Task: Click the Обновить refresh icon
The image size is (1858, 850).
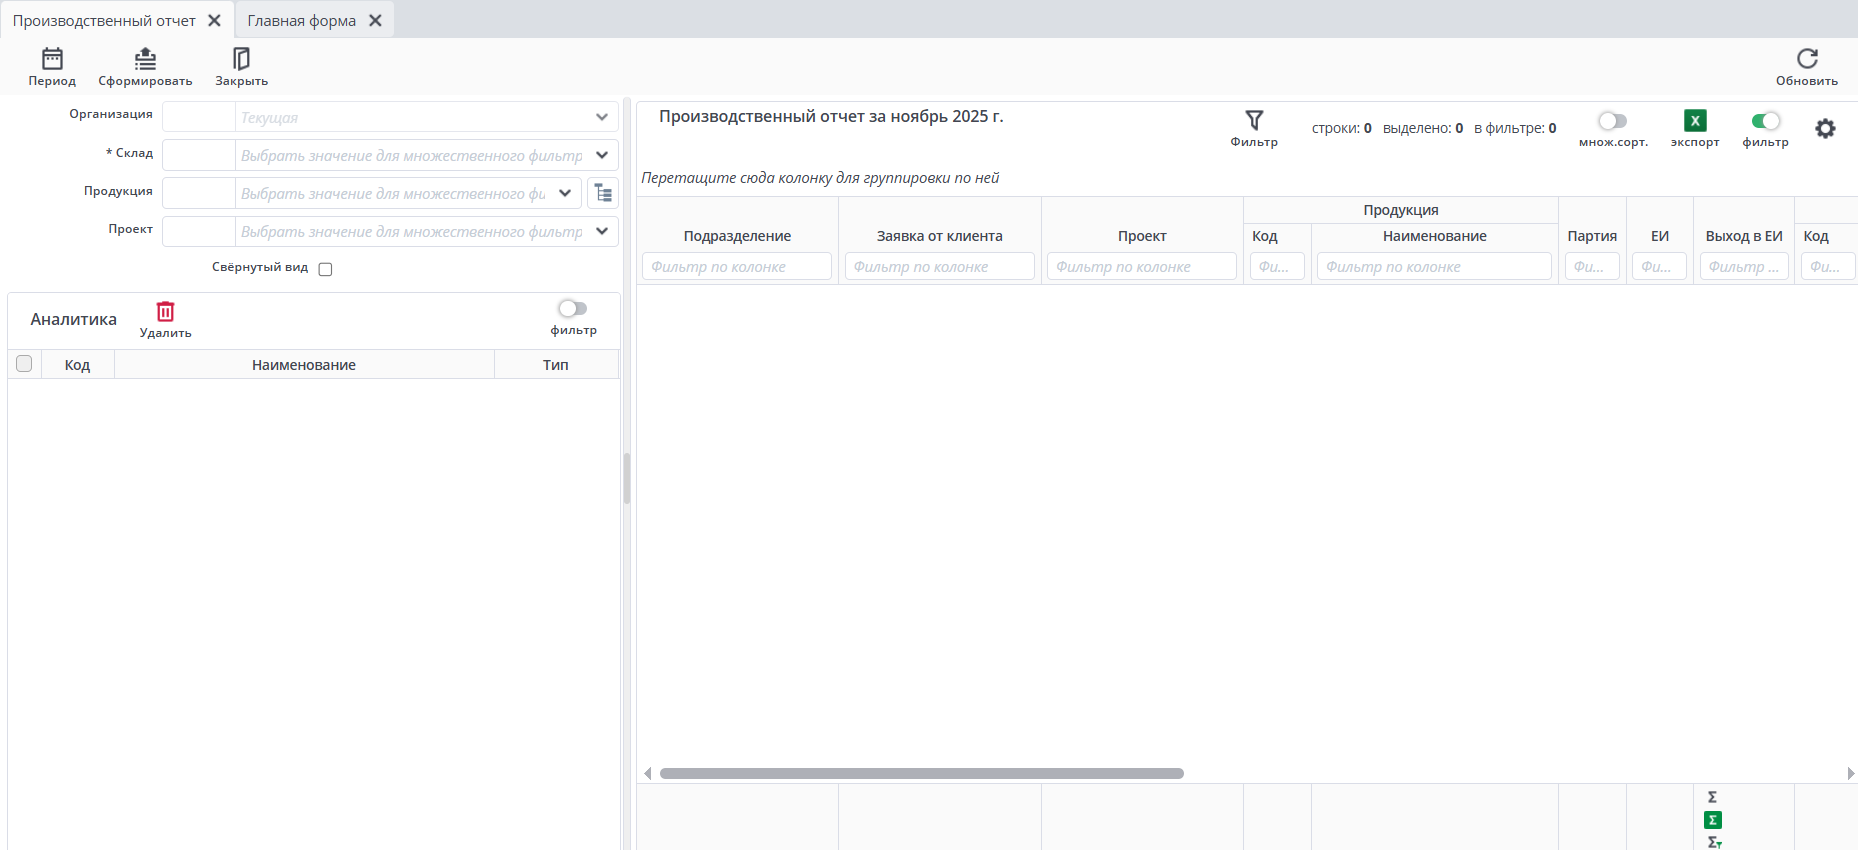Action: point(1806,59)
